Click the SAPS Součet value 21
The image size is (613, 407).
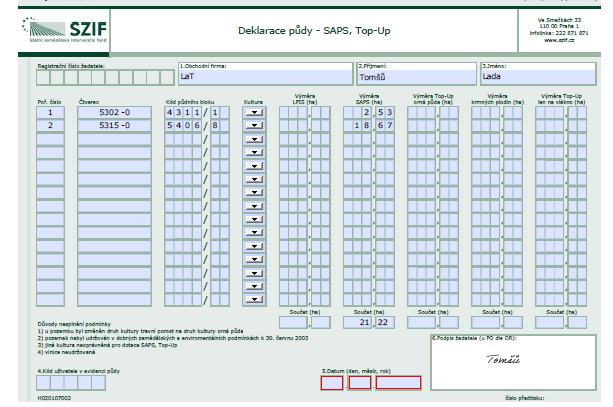tap(357, 323)
